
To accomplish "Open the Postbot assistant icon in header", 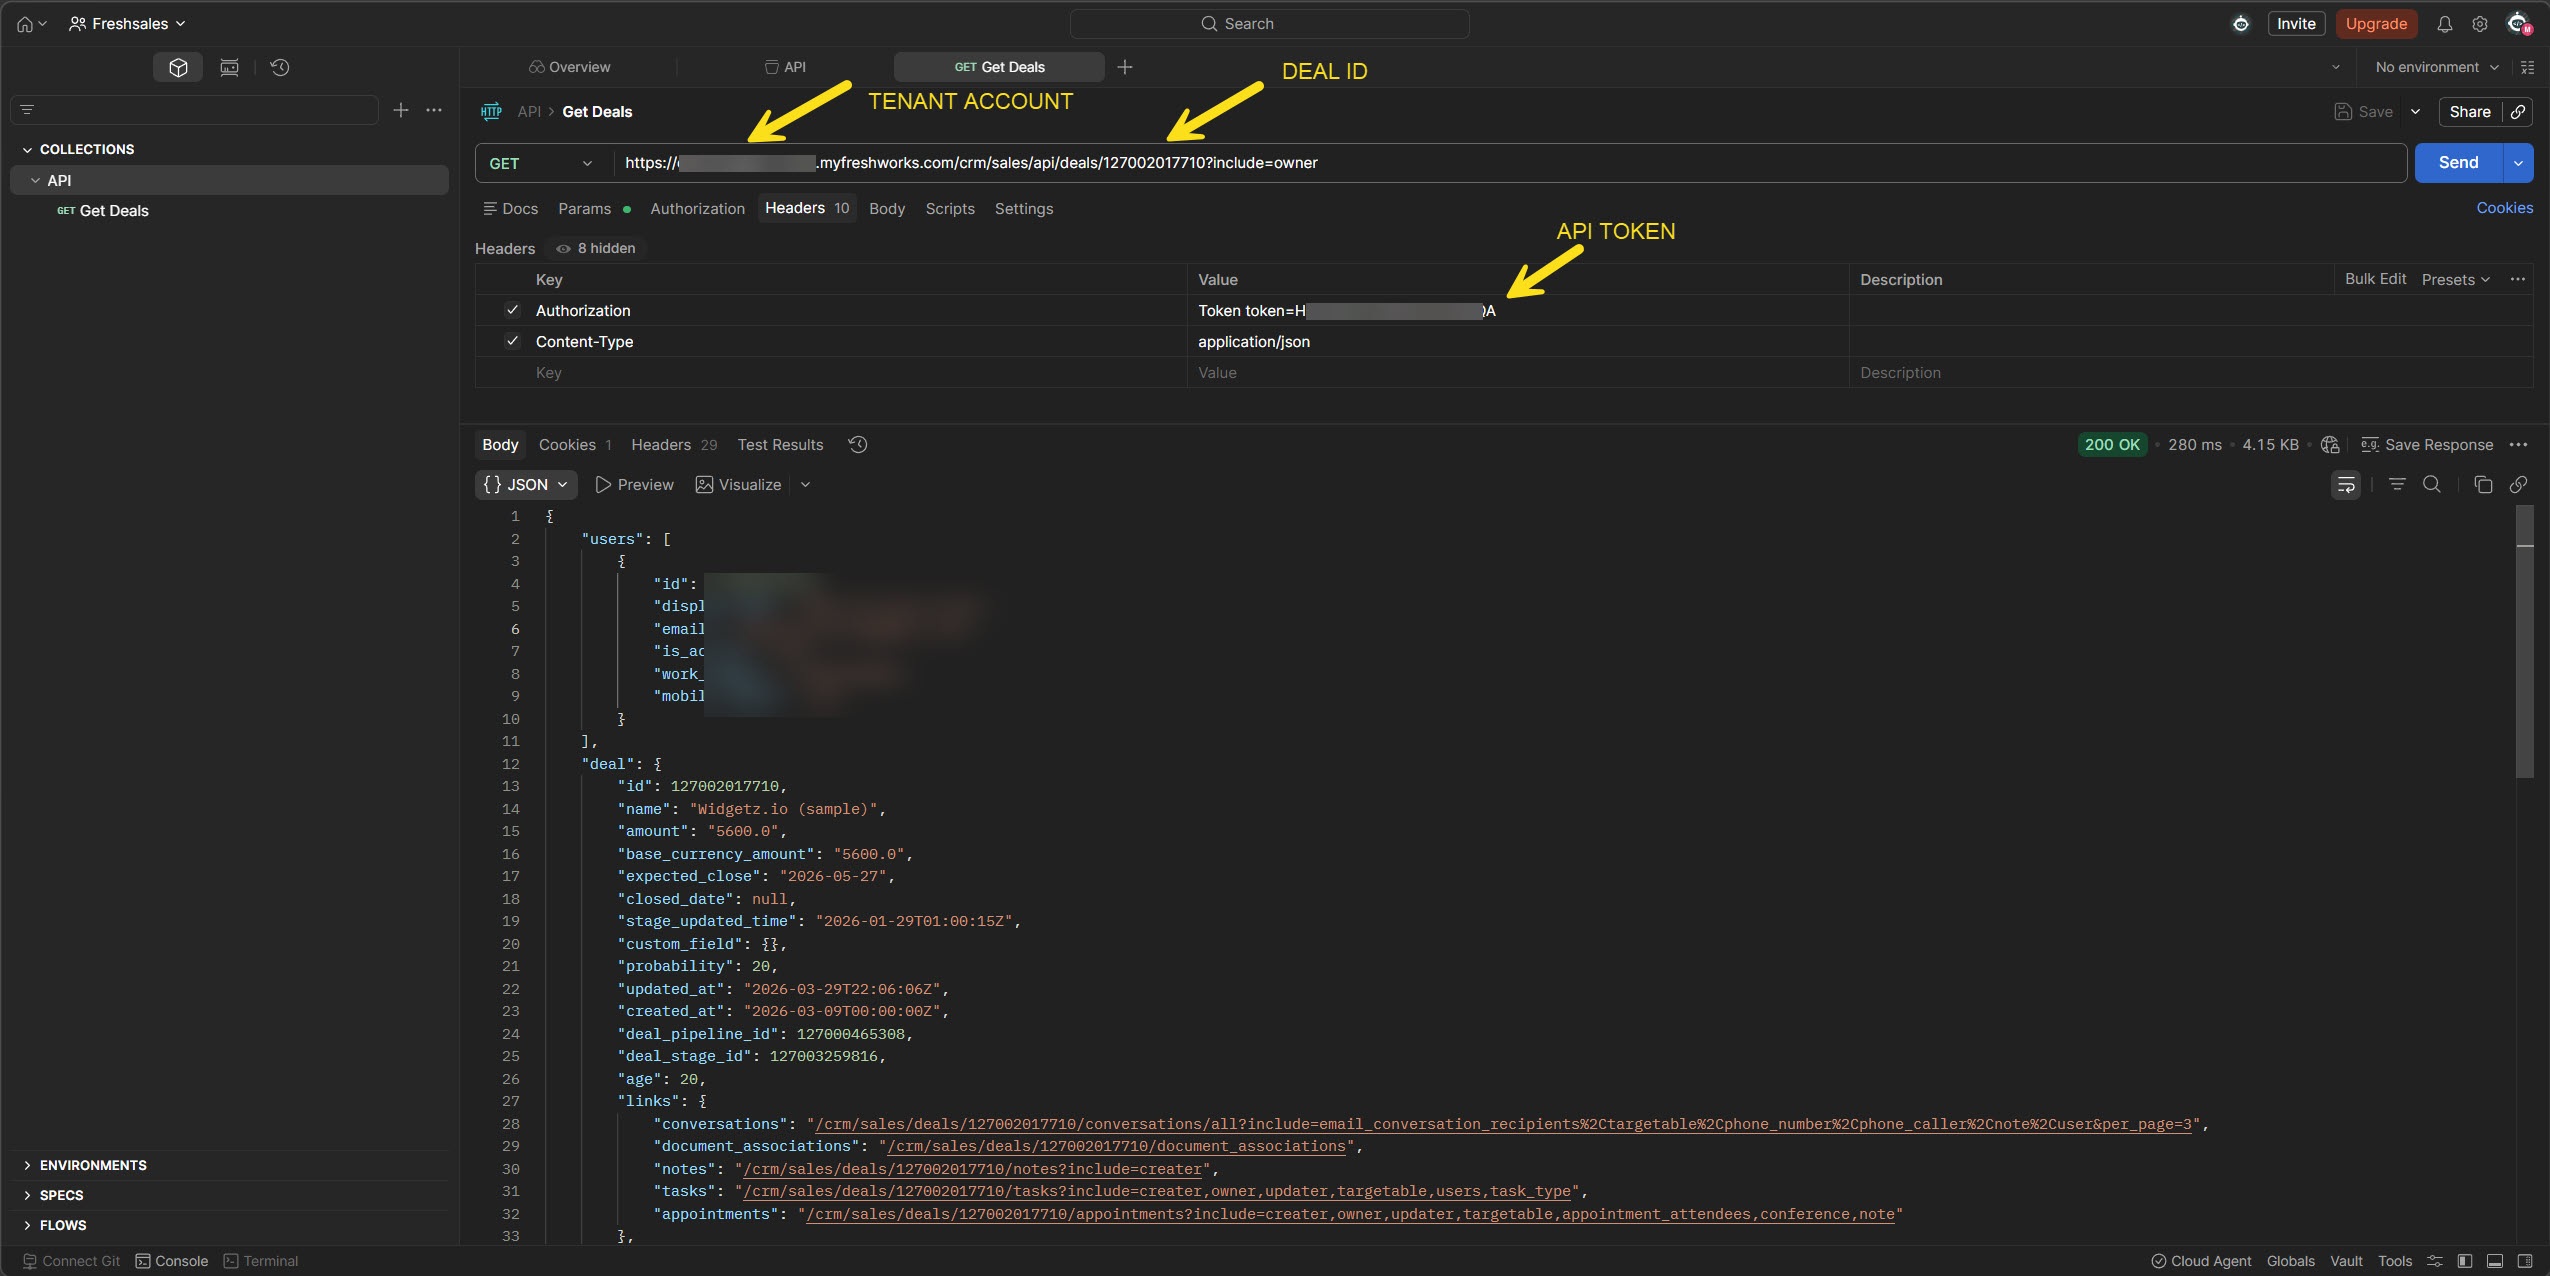I will (x=2241, y=24).
